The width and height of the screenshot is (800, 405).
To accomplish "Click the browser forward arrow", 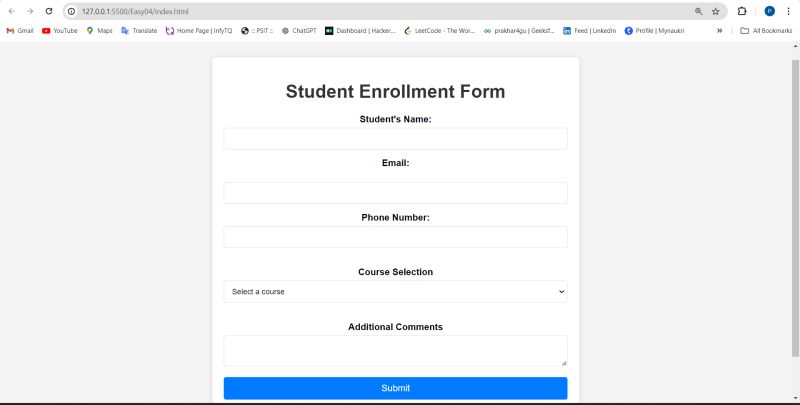I will click(30, 11).
